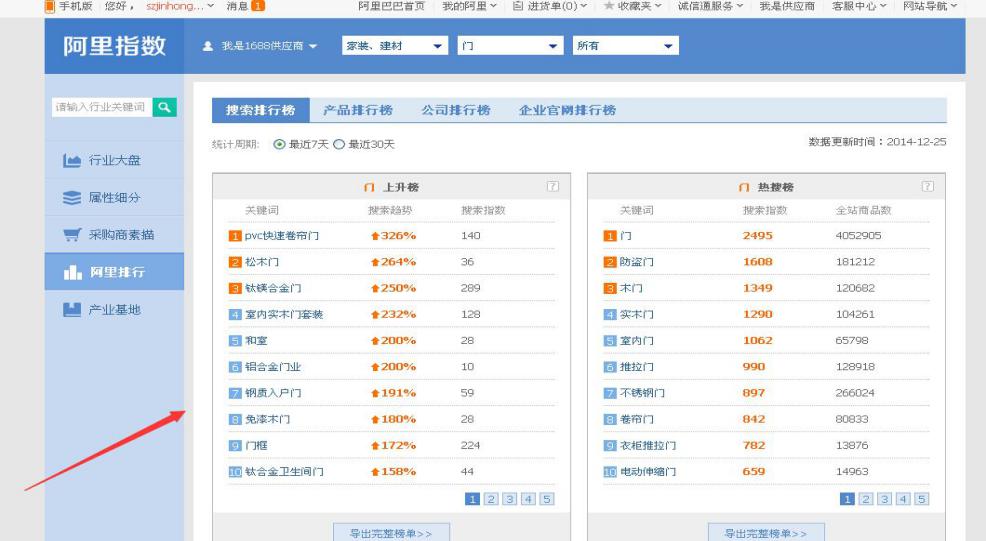Open 行业大盘 chart icon in sidebar

click(x=71, y=161)
